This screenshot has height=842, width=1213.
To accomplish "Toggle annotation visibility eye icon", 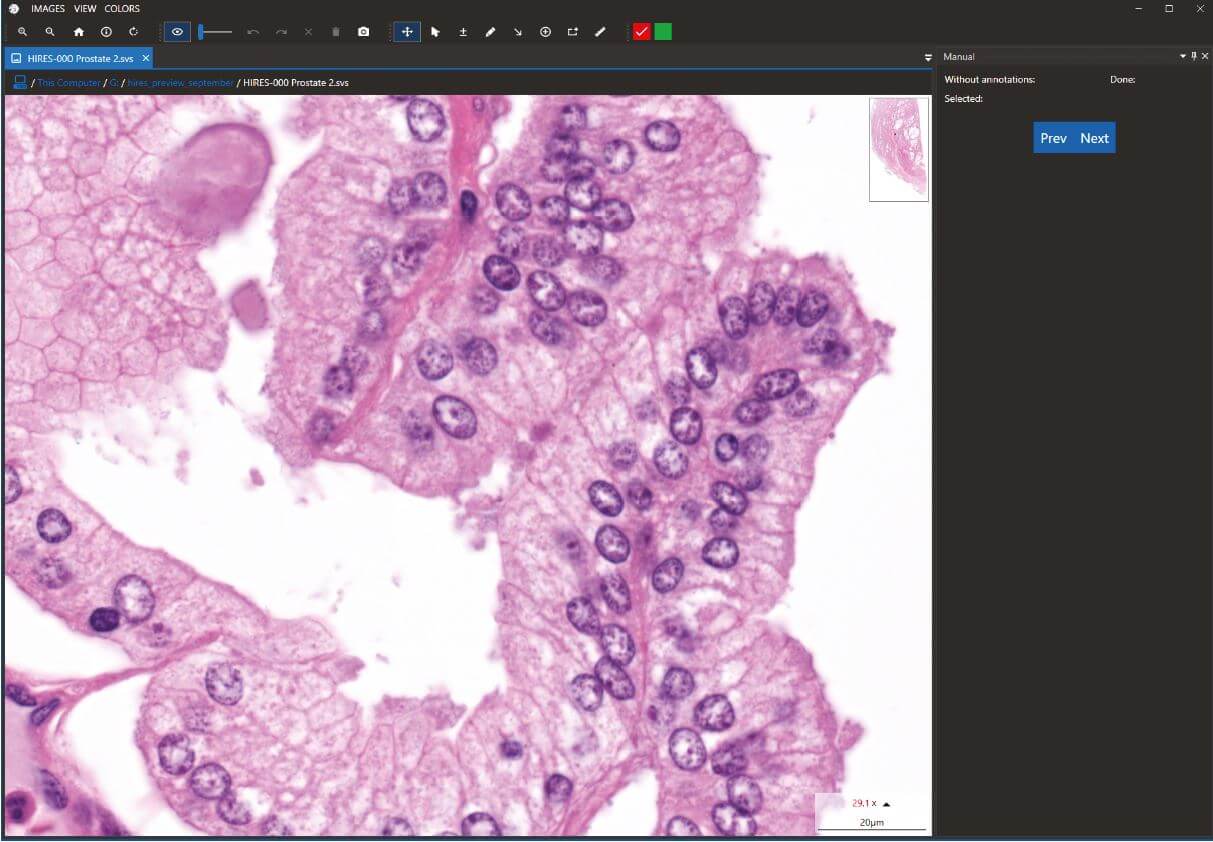I will click(177, 32).
